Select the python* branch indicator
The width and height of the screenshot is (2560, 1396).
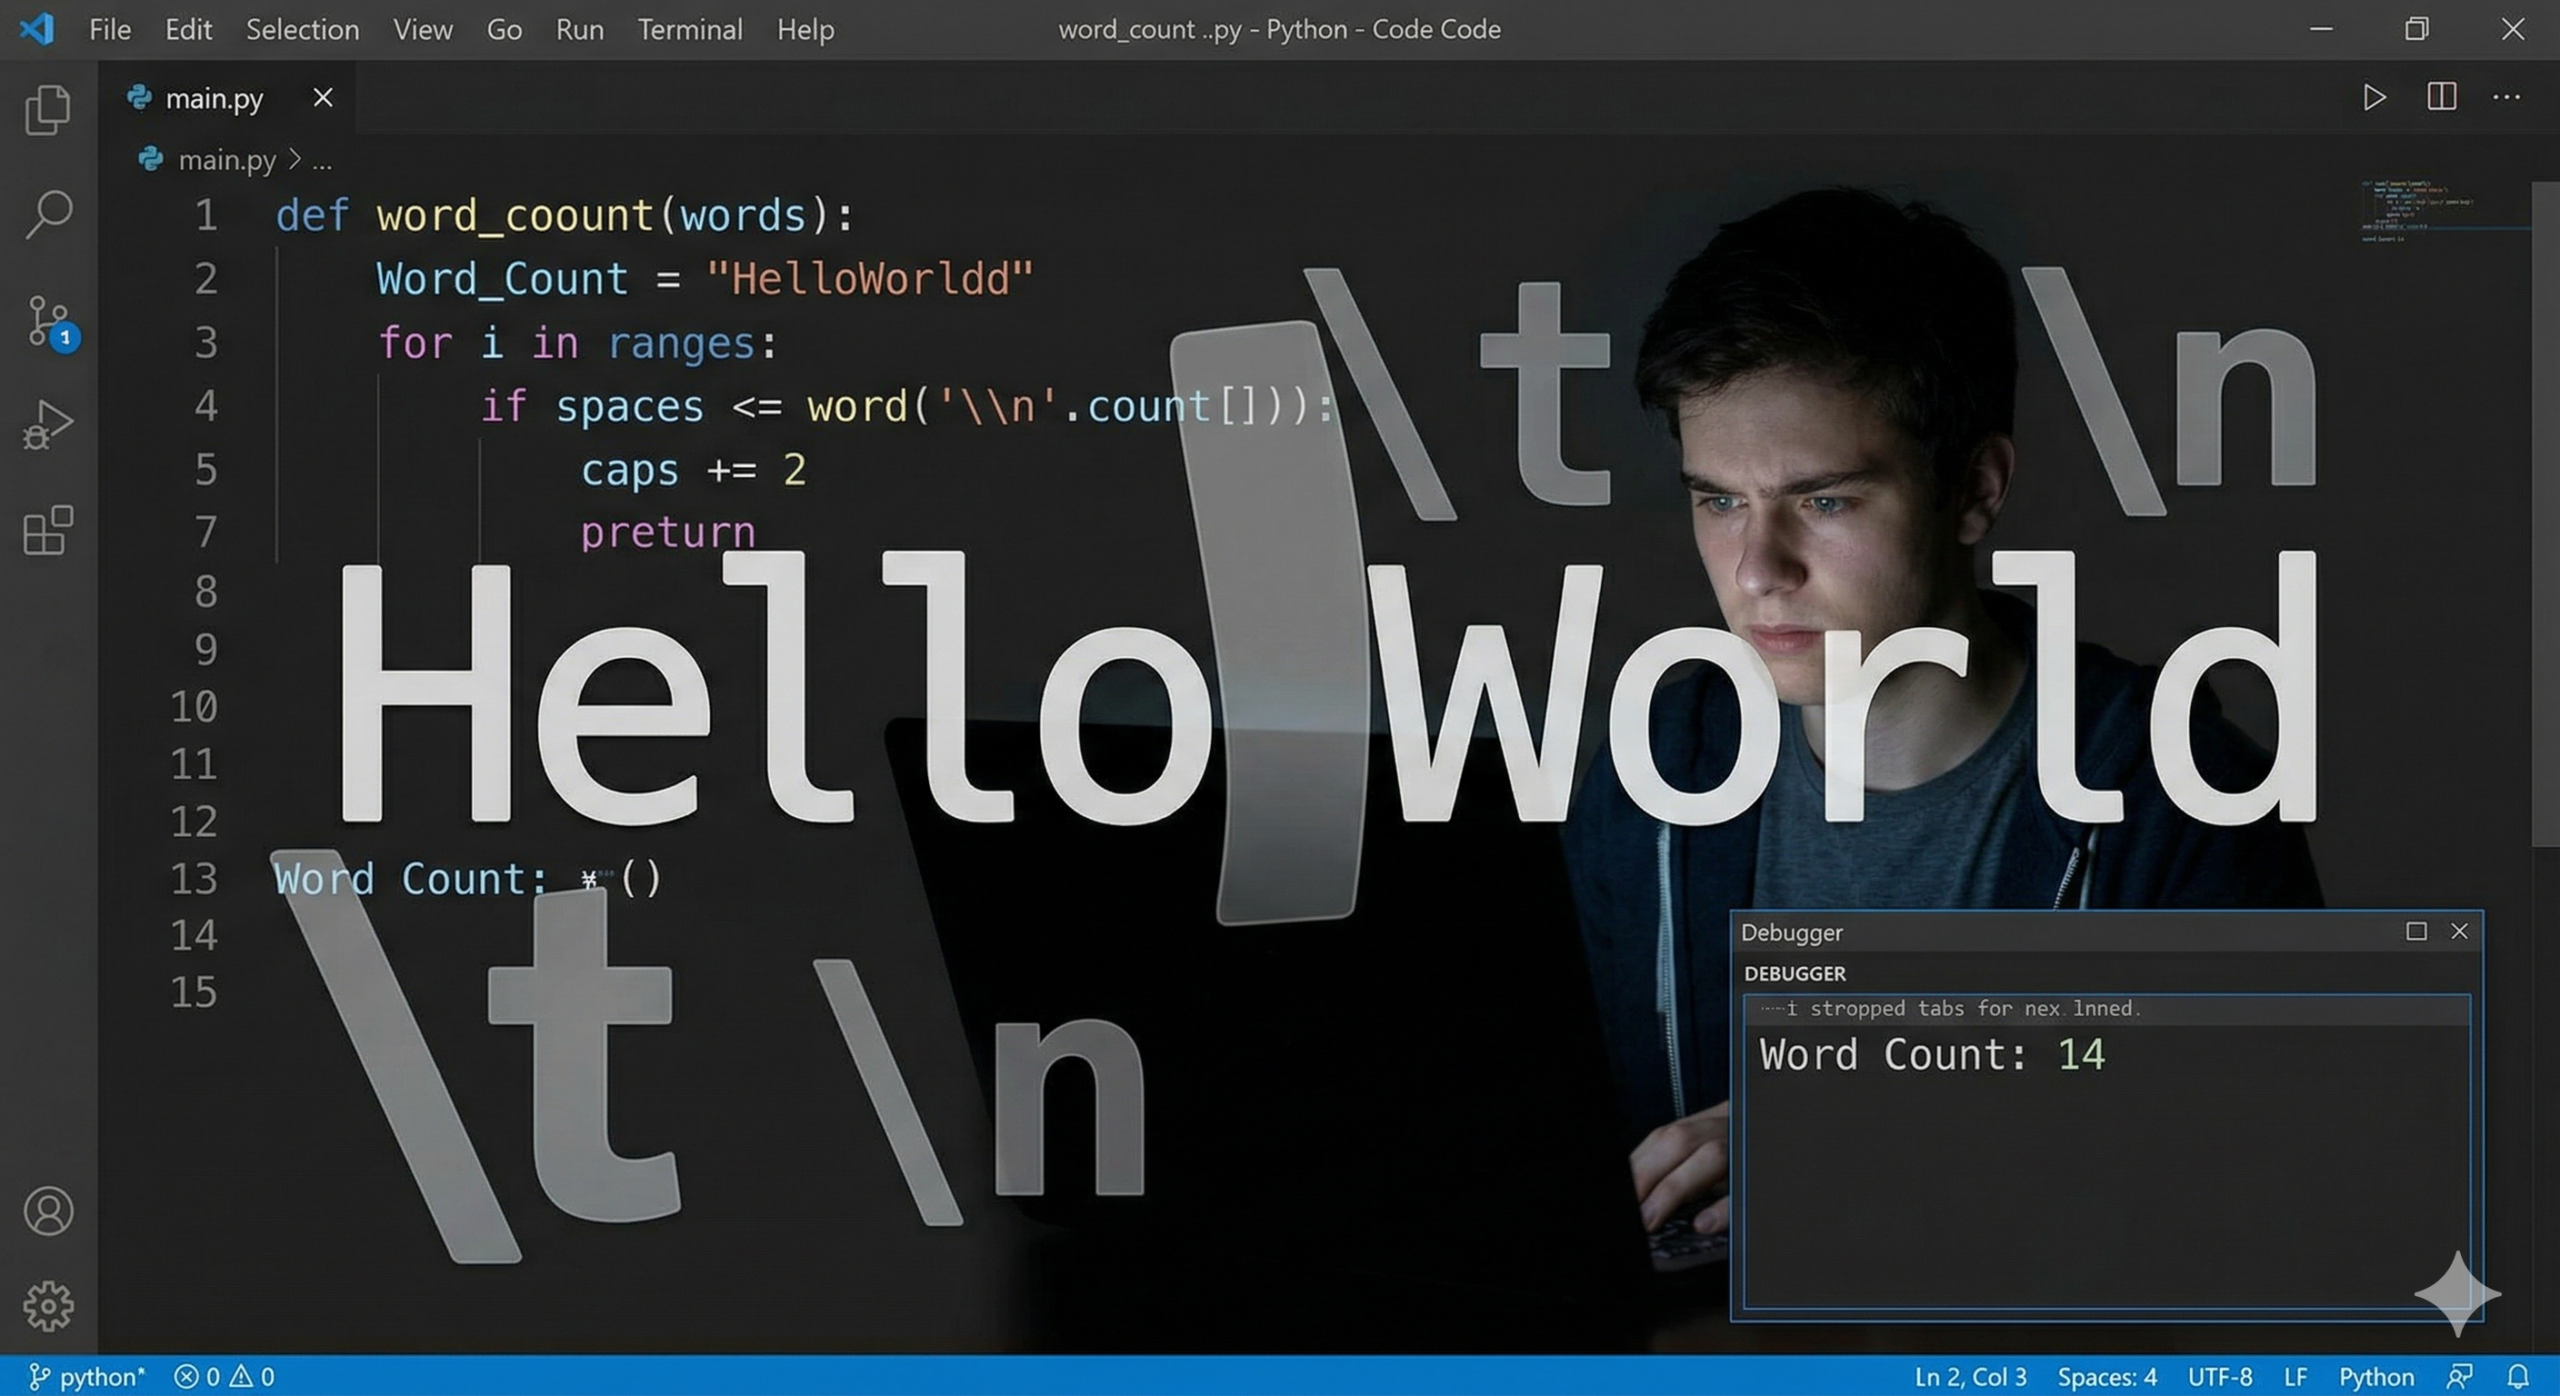(85, 1376)
